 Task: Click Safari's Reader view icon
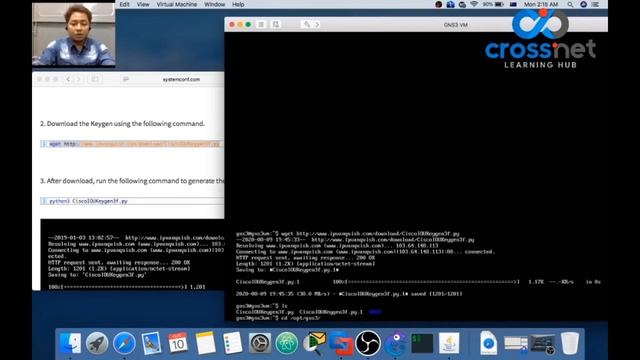pos(126,79)
